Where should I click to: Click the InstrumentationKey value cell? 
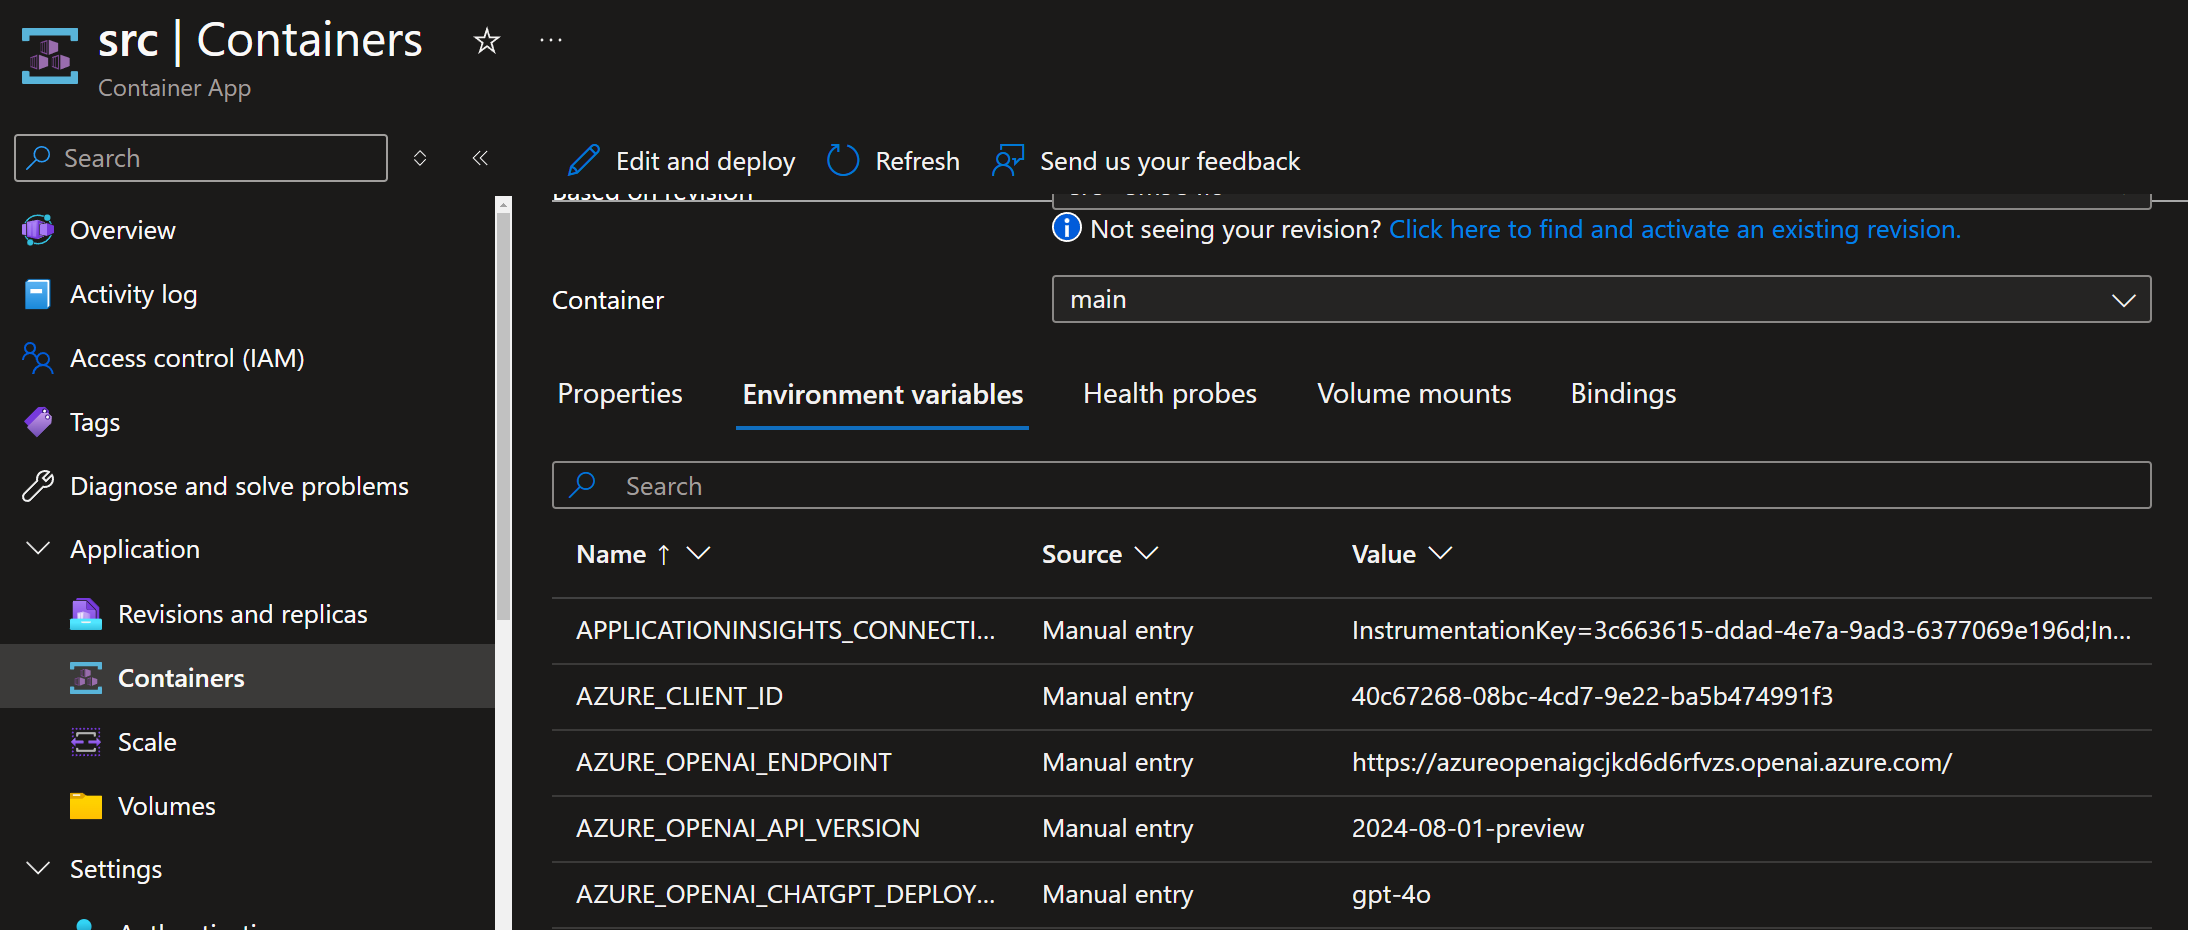pos(1741,630)
